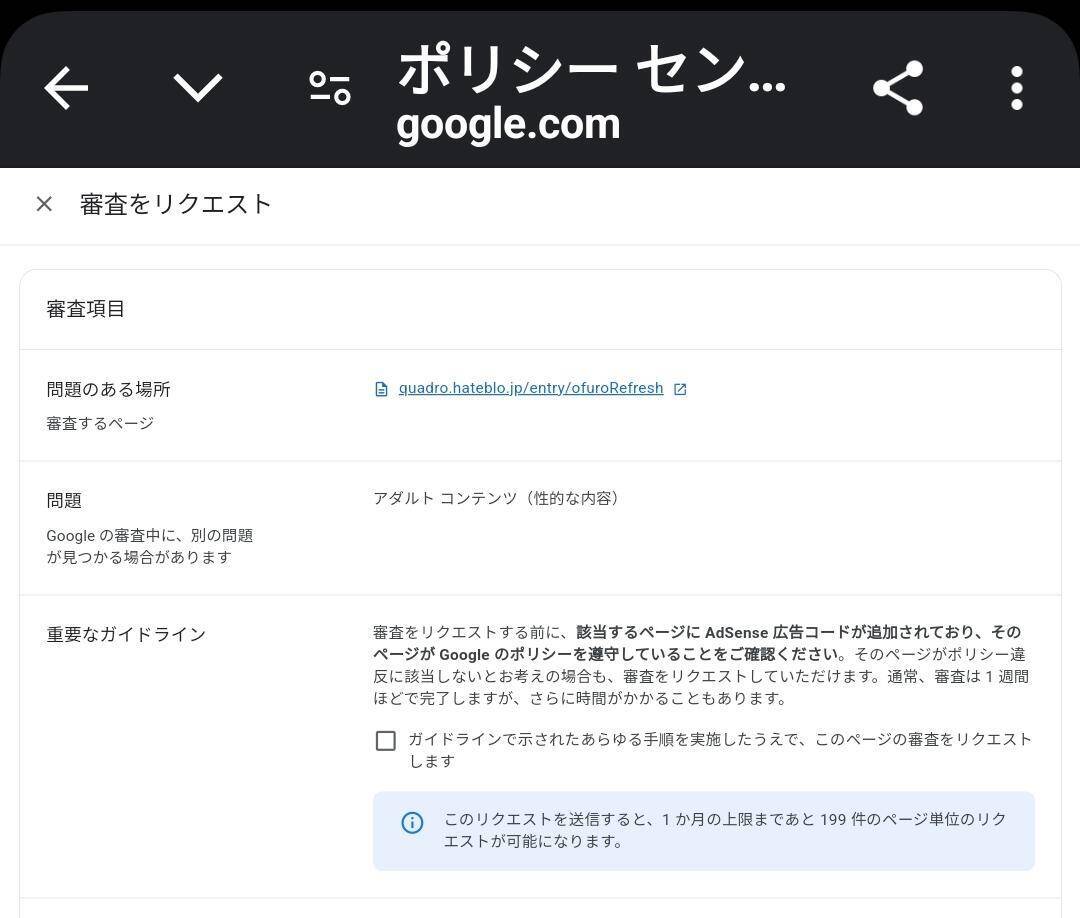Select the 問題 row label

click(x=64, y=500)
